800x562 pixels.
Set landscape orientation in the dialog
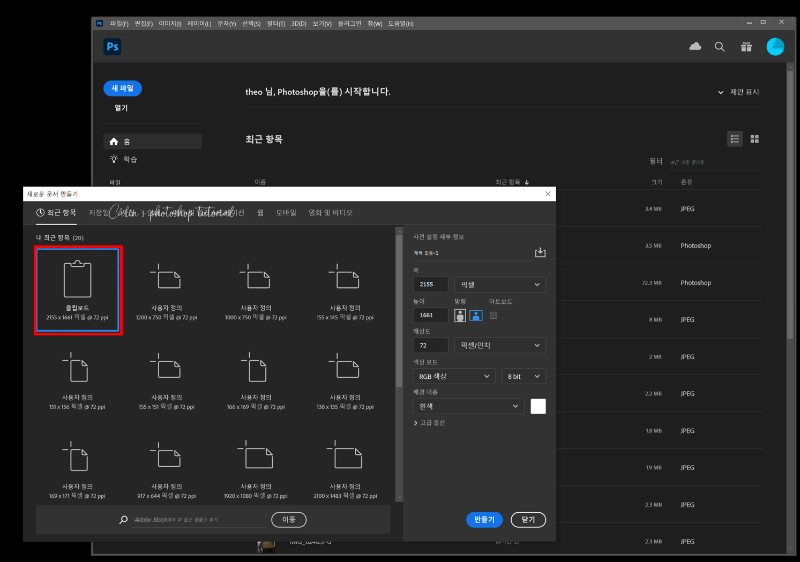coord(476,315)
